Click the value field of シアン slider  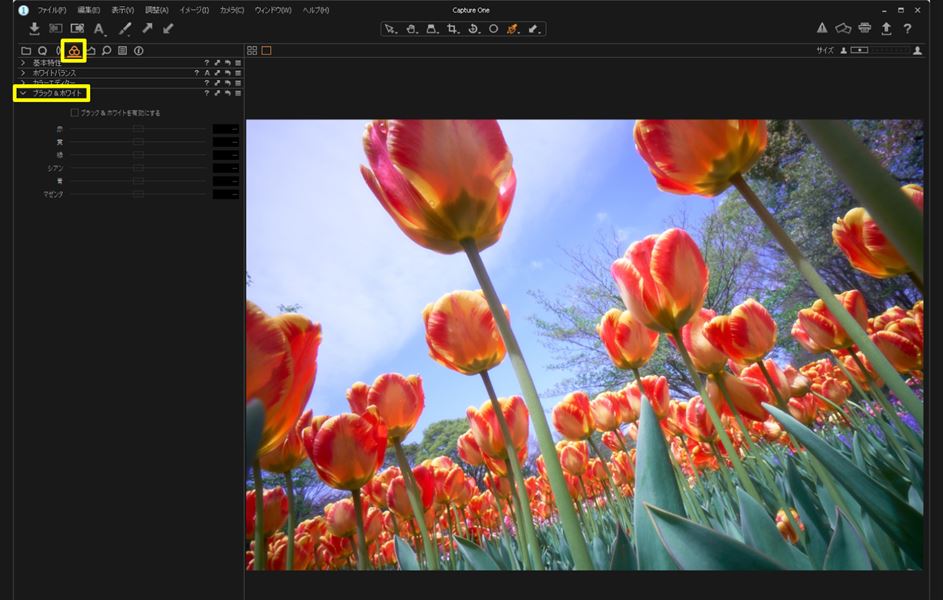(226, 168)
